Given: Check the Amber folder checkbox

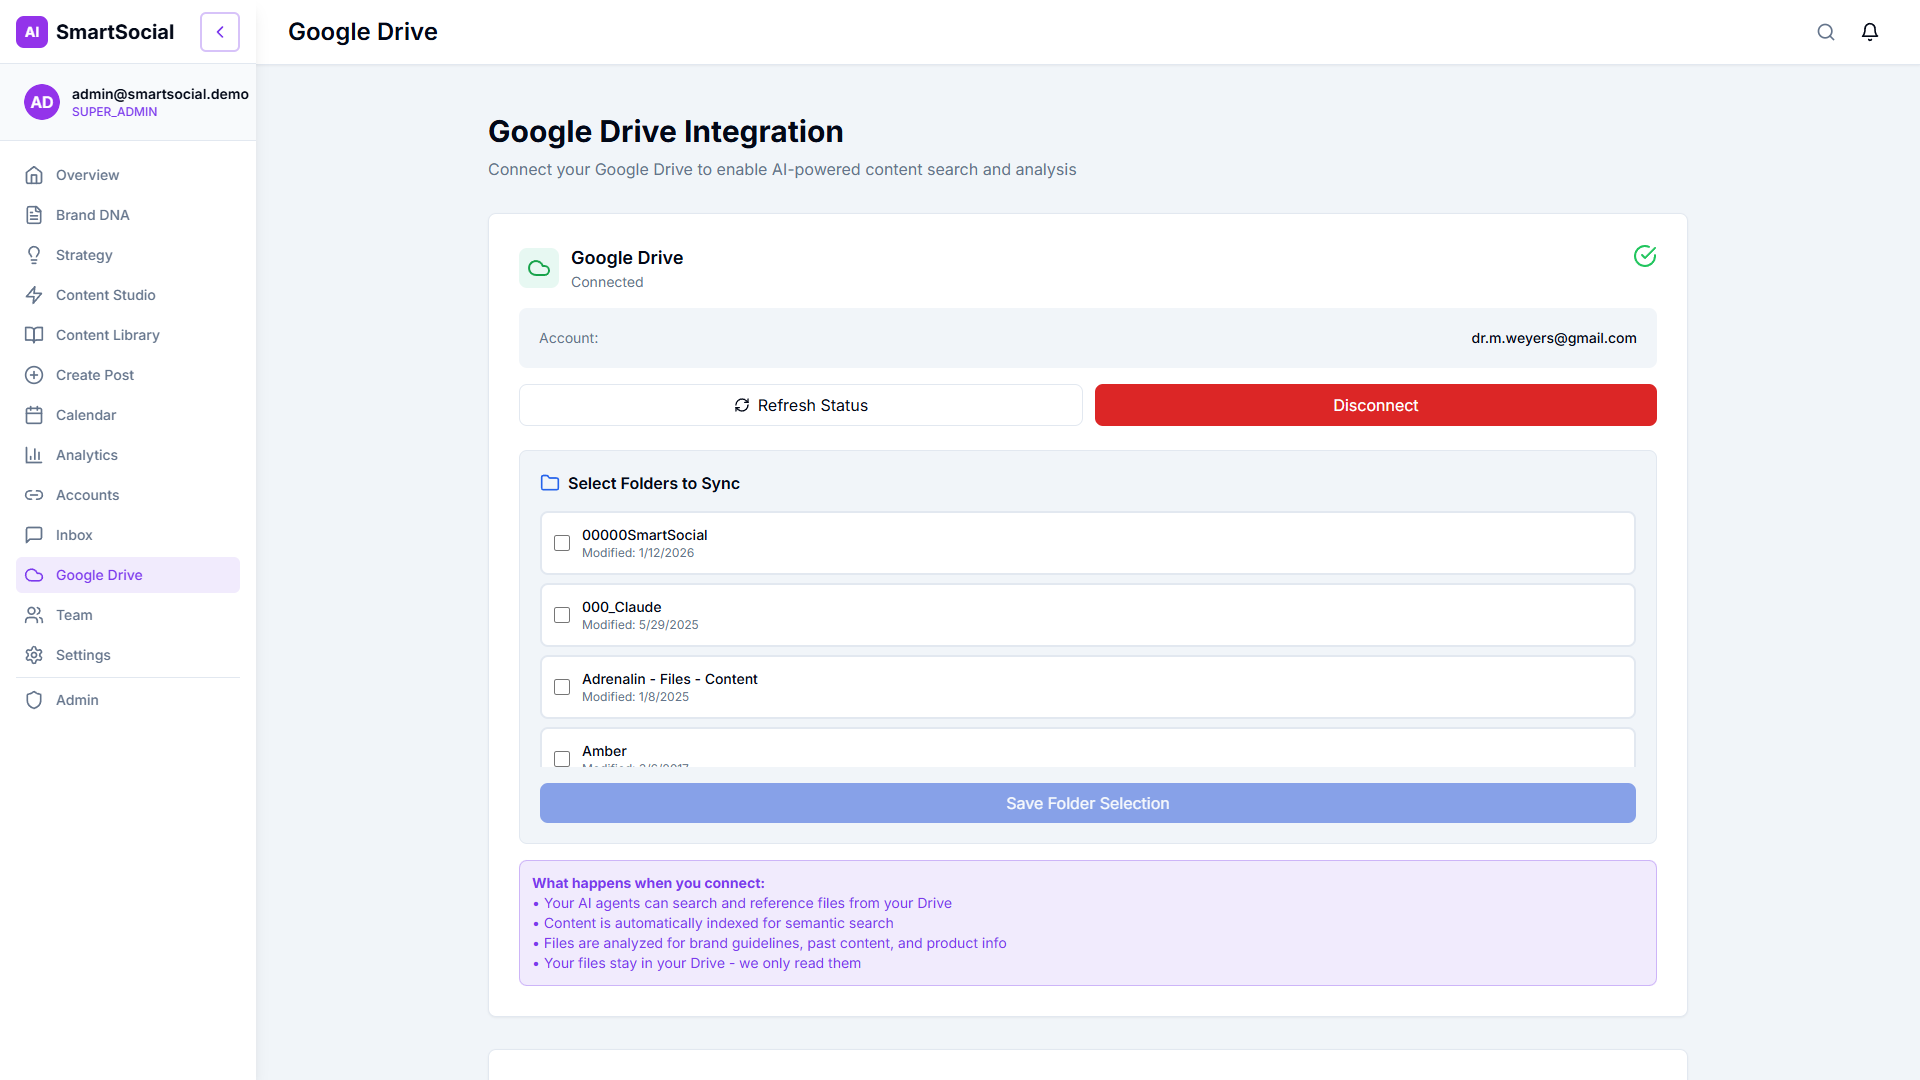Looking at the screenshot, I should [562, 759].
